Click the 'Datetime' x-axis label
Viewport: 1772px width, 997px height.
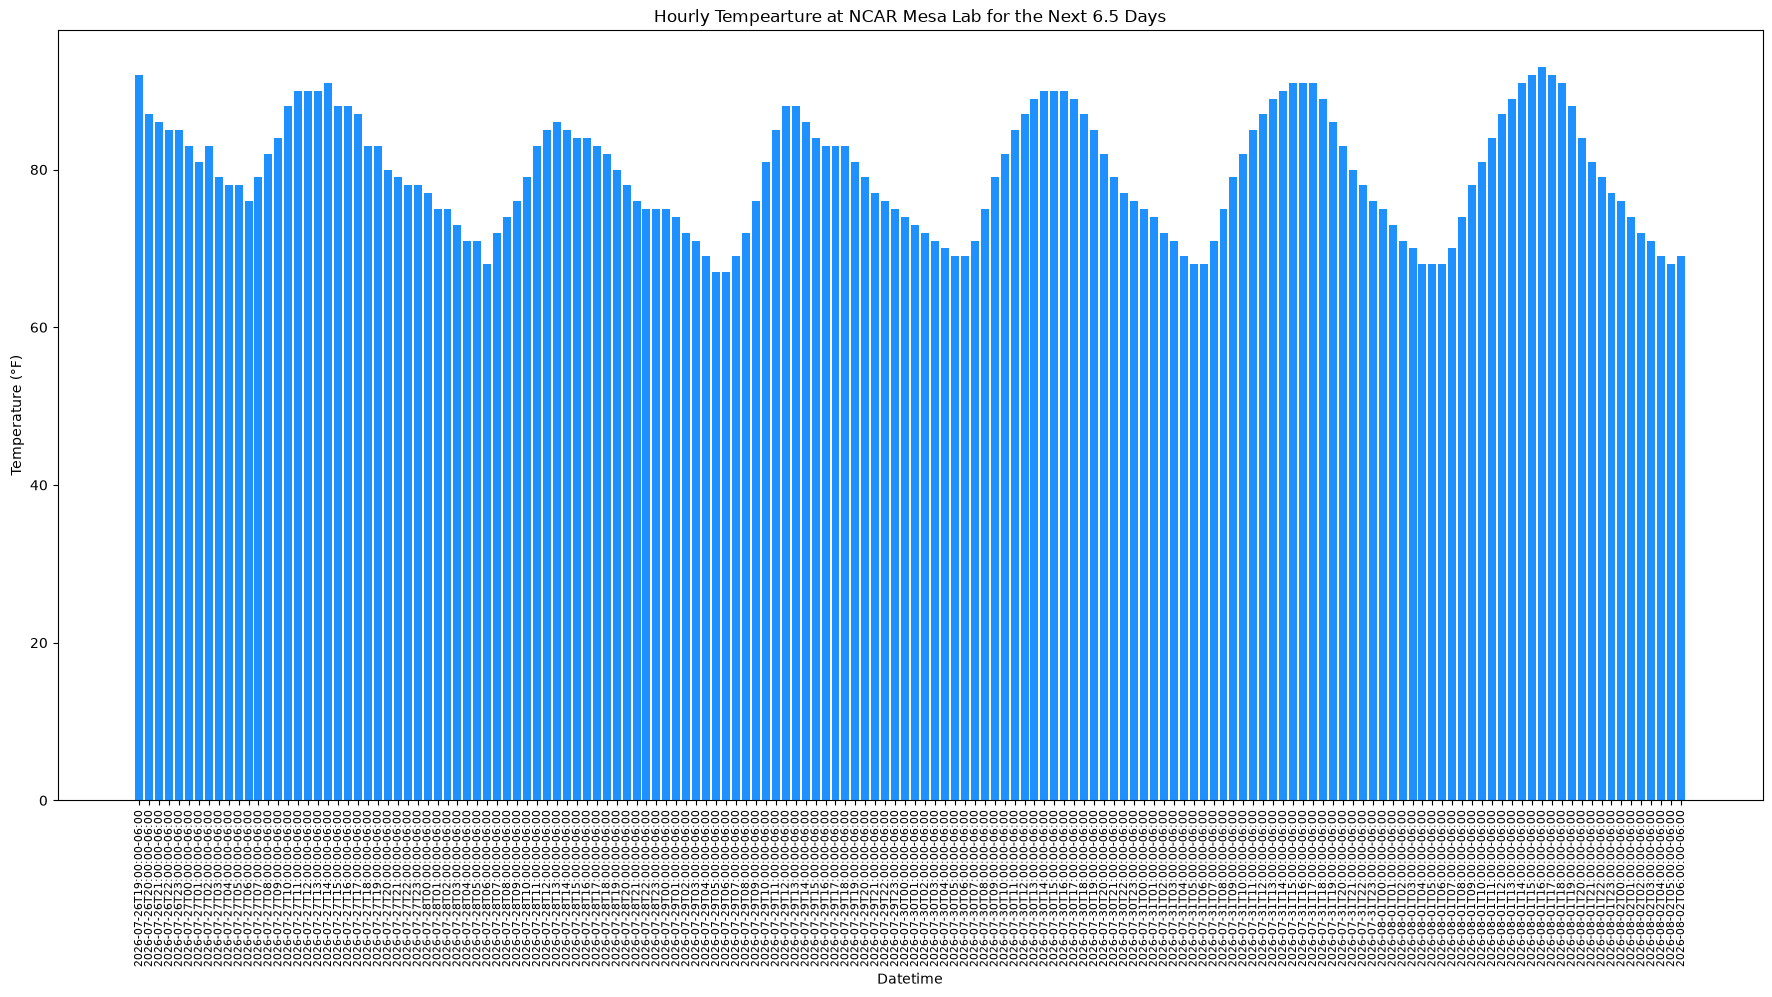click(x=910, y=979)
